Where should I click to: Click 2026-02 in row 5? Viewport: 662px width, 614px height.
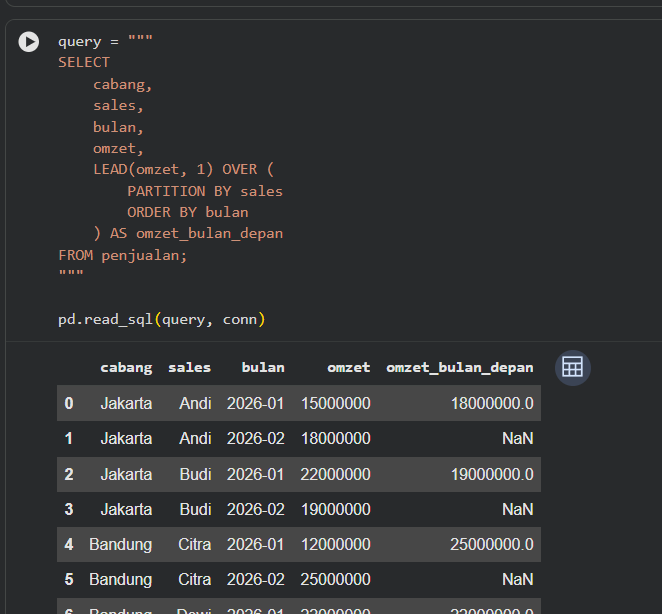(255, 579)
